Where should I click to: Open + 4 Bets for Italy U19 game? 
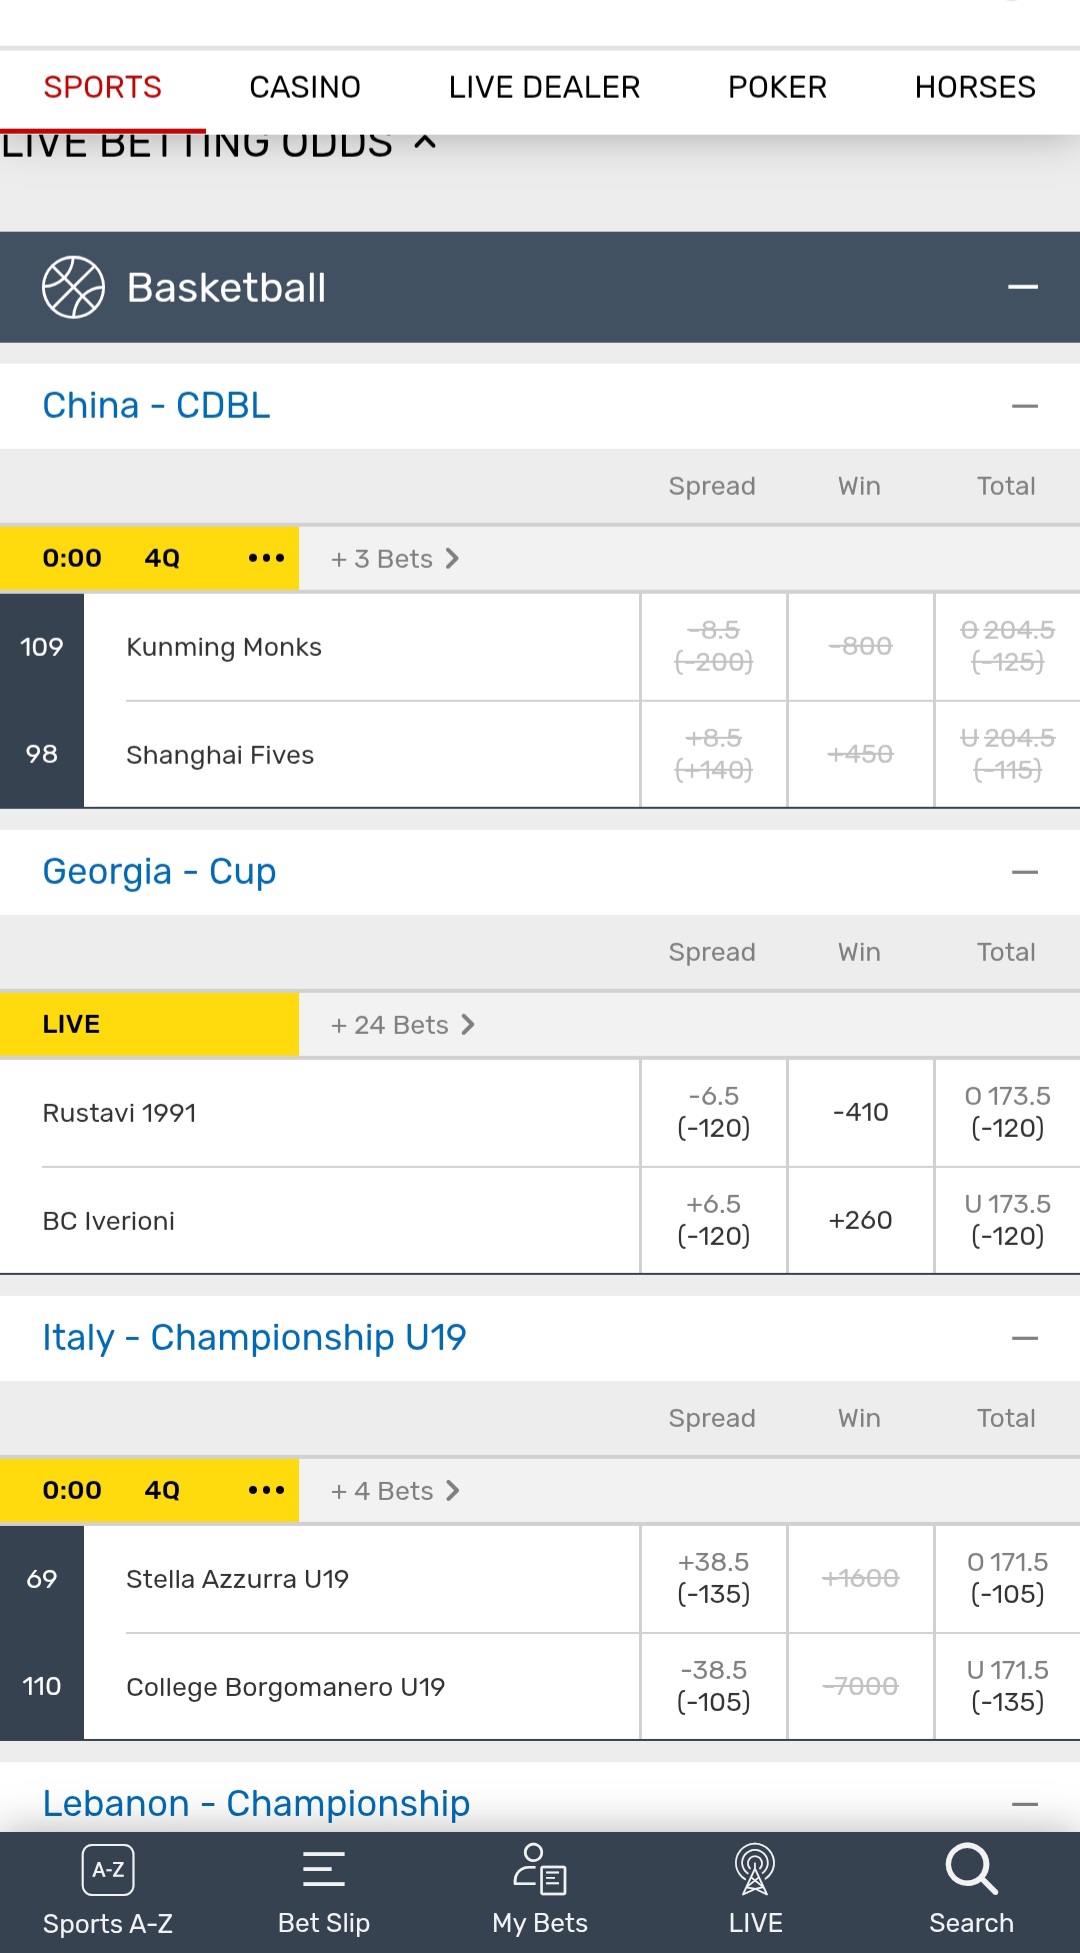coord(395,1491)
